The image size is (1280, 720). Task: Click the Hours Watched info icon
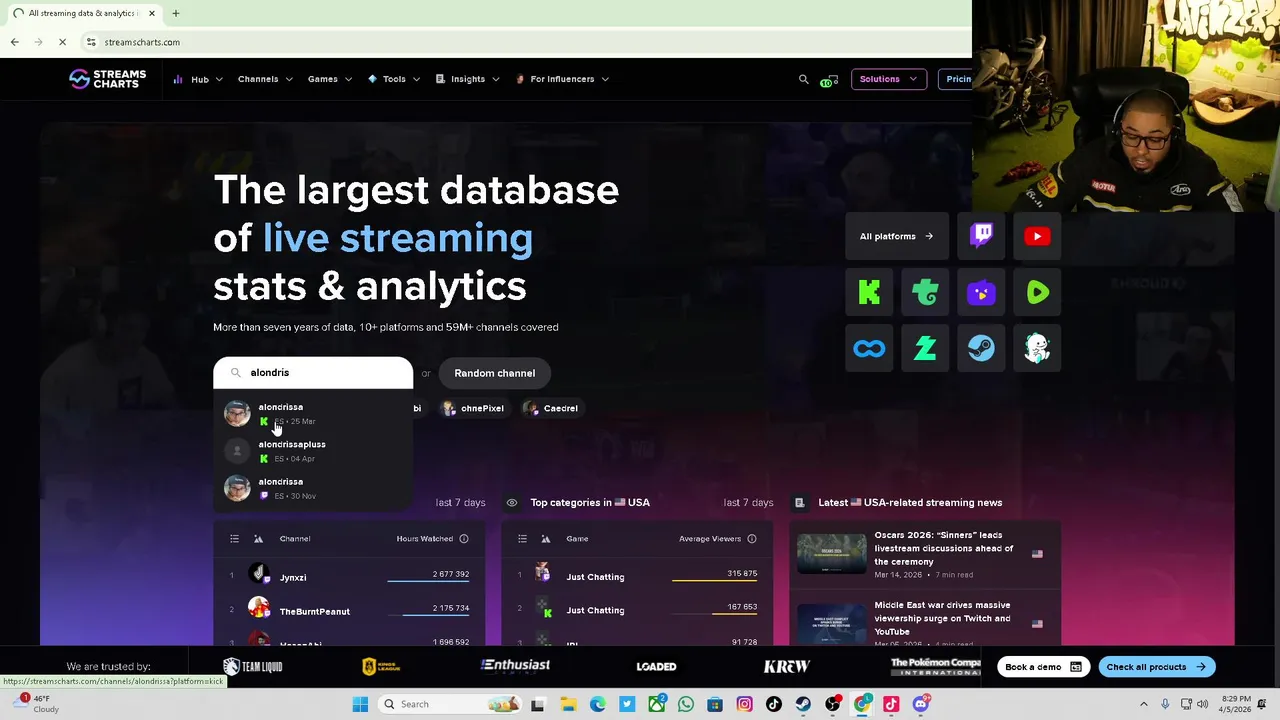[464, 539]
